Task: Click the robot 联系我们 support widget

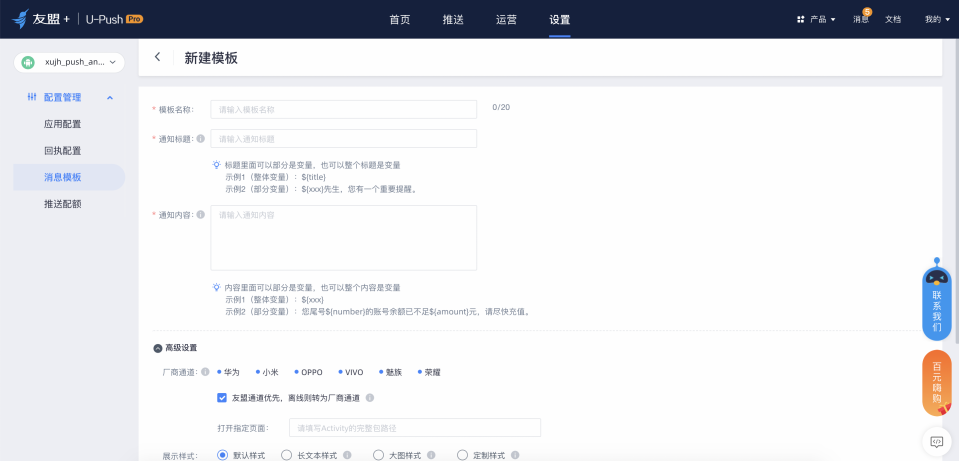Action: point(936,300)
